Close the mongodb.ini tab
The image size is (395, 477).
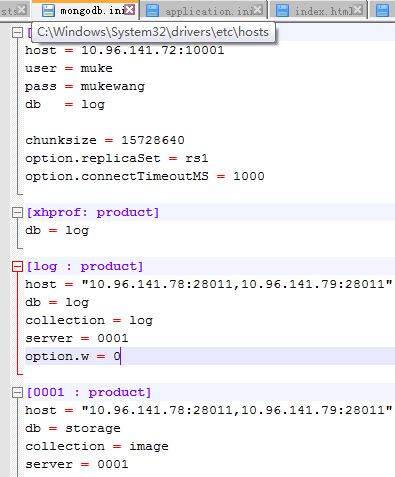129,10
